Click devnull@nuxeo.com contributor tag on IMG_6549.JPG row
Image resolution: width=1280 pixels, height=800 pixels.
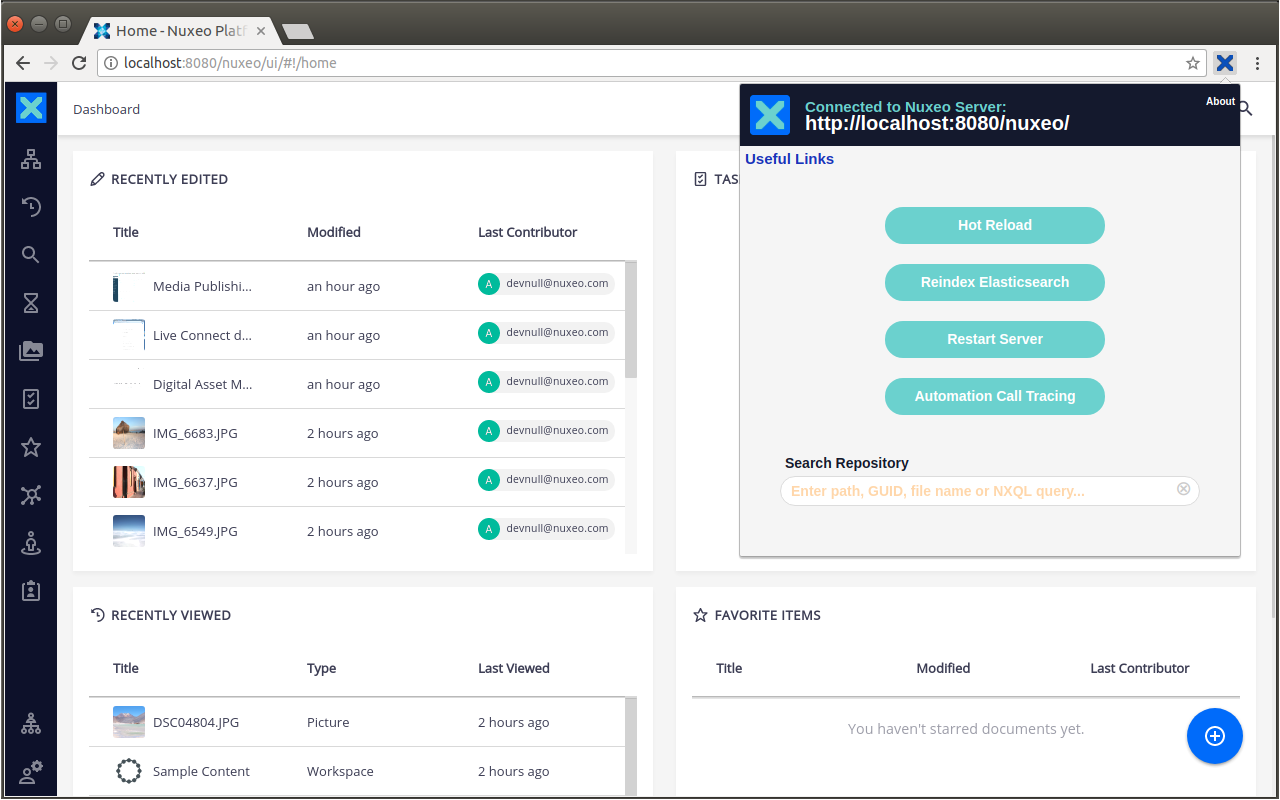[546, 529]
